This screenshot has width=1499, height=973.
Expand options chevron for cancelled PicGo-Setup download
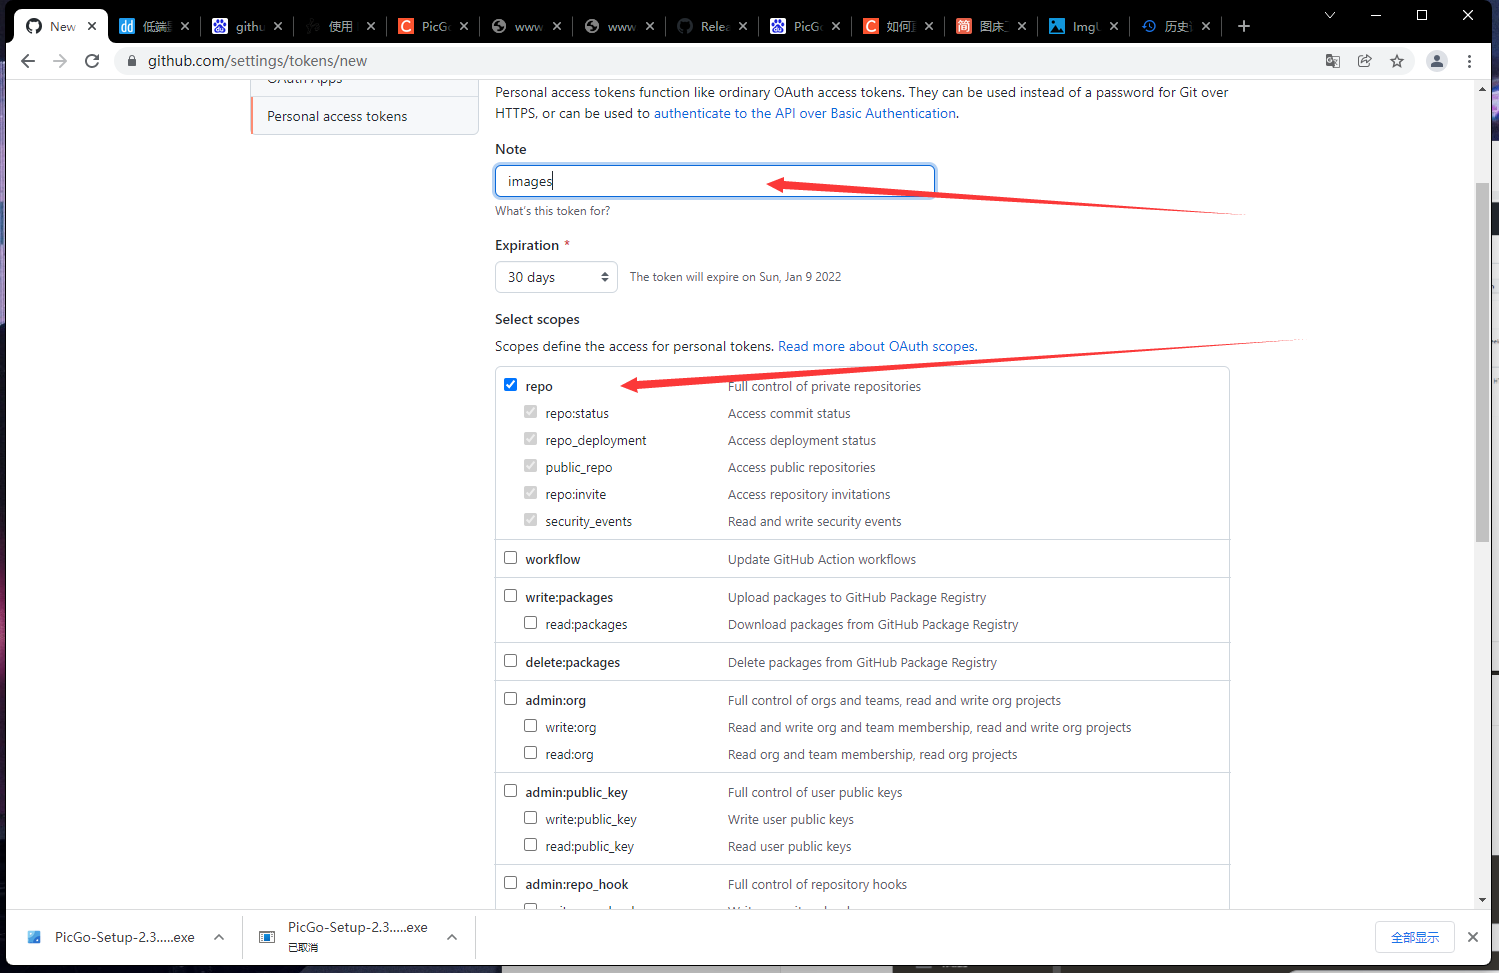452,937
